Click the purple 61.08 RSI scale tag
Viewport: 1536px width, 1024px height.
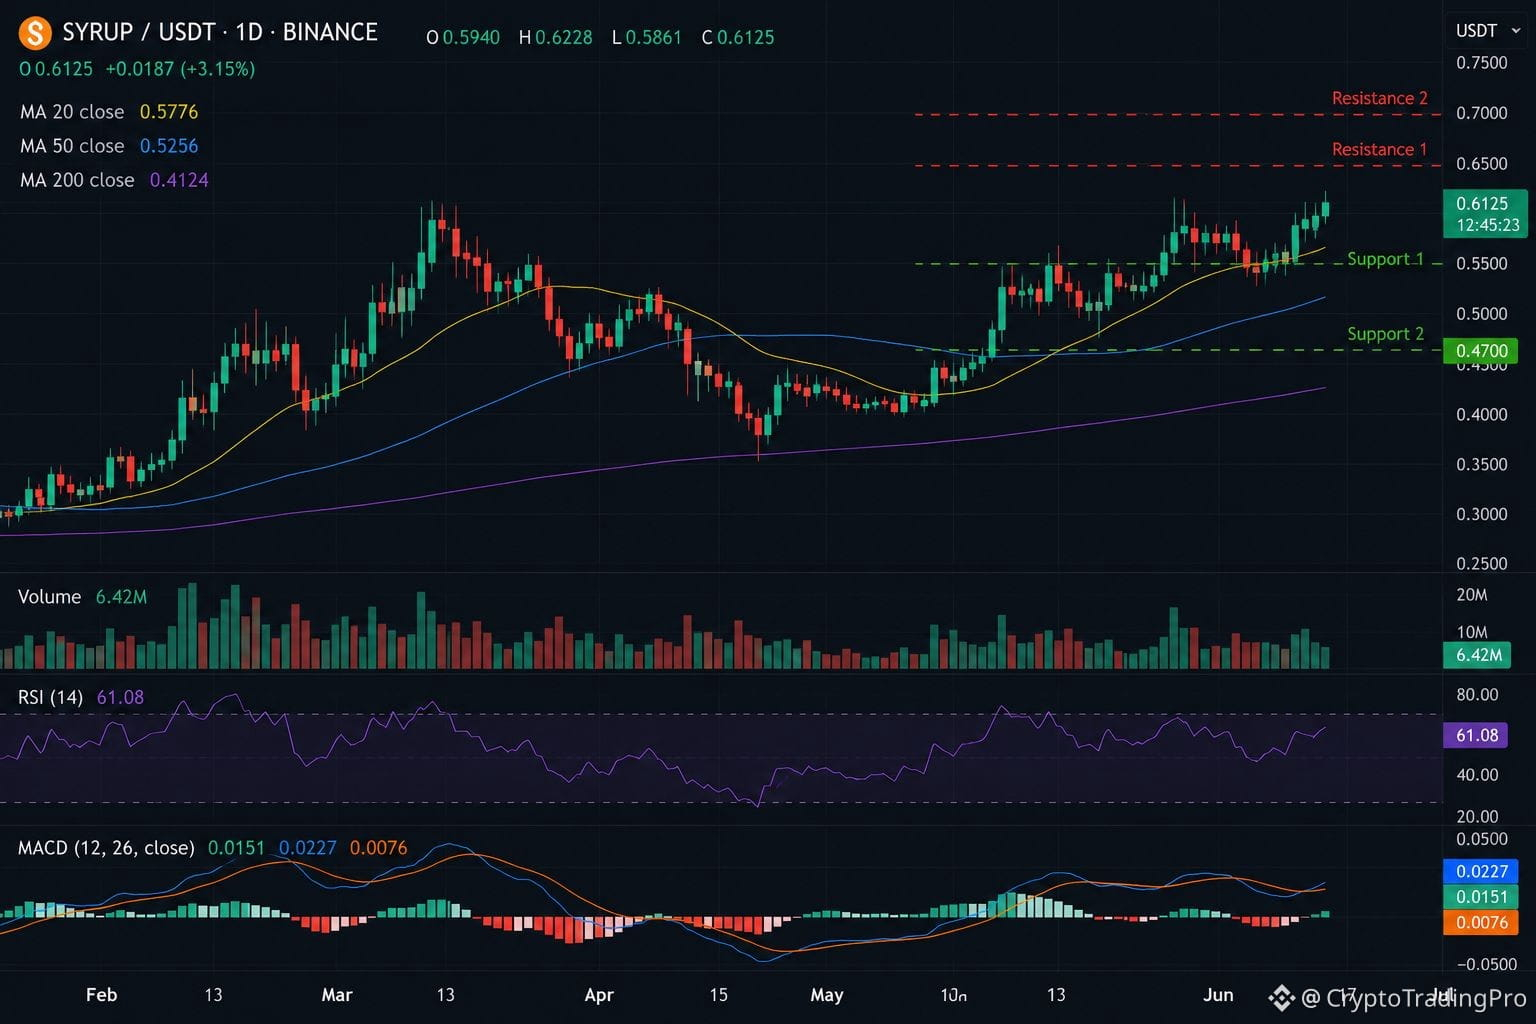[x=1476, y=736]
